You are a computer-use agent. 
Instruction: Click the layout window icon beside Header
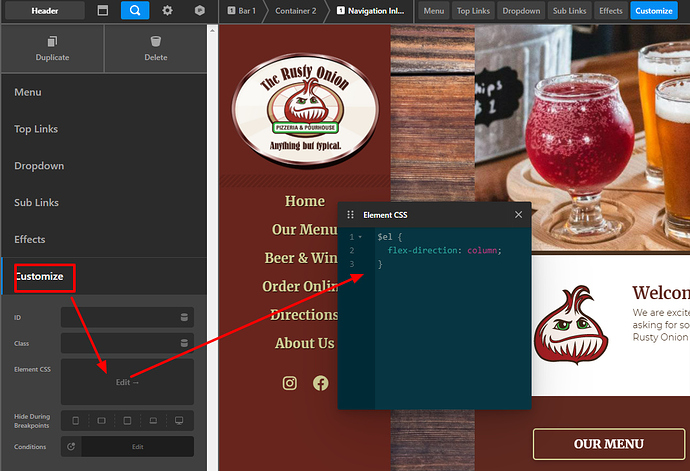pyautogui.click(x=103, y=11)
